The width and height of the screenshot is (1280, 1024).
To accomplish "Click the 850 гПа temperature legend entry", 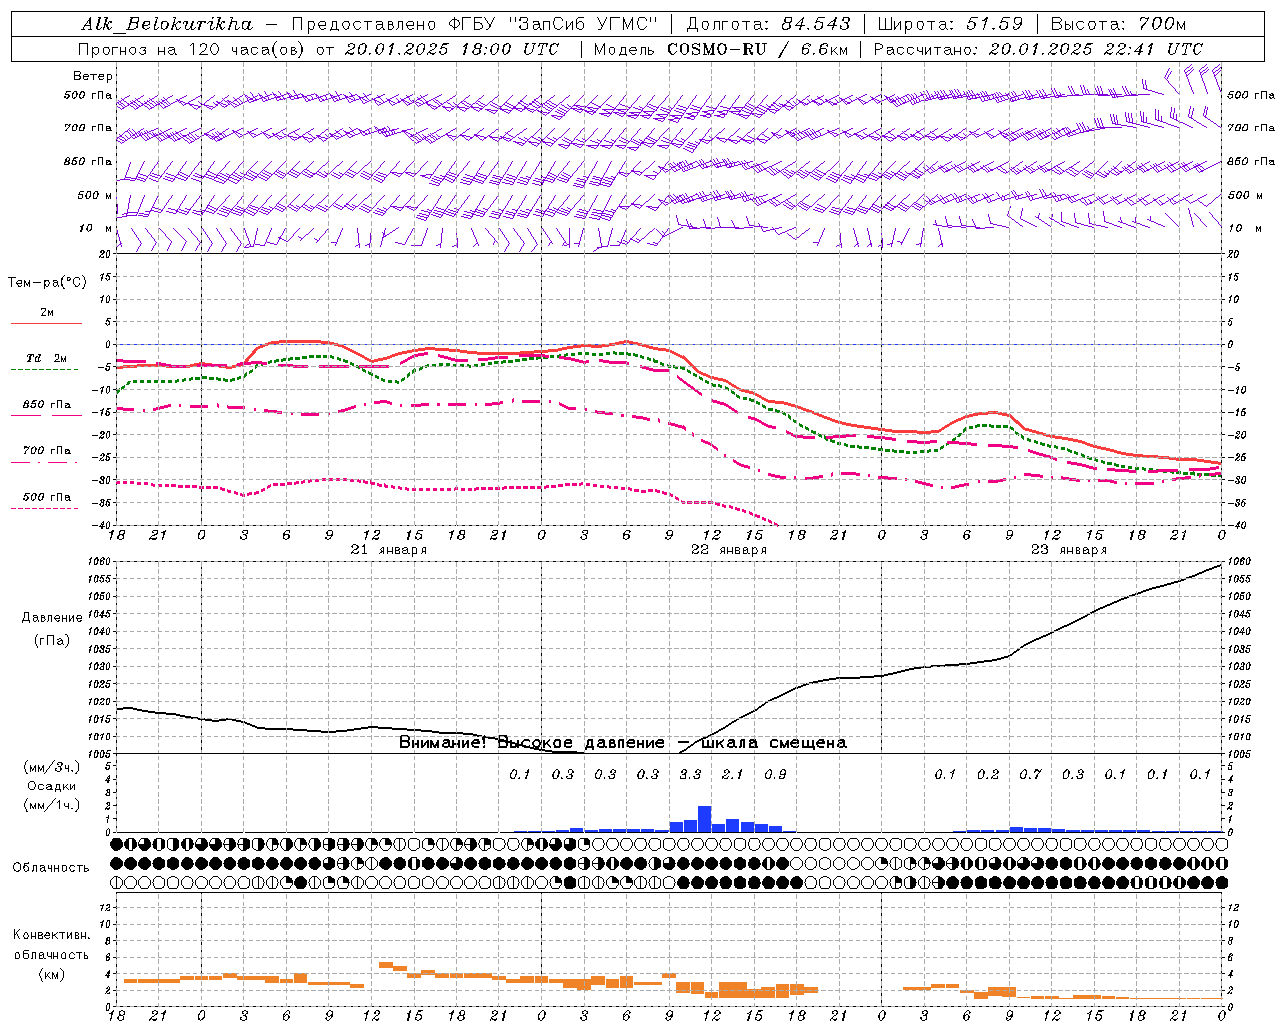I will [47, 405].
